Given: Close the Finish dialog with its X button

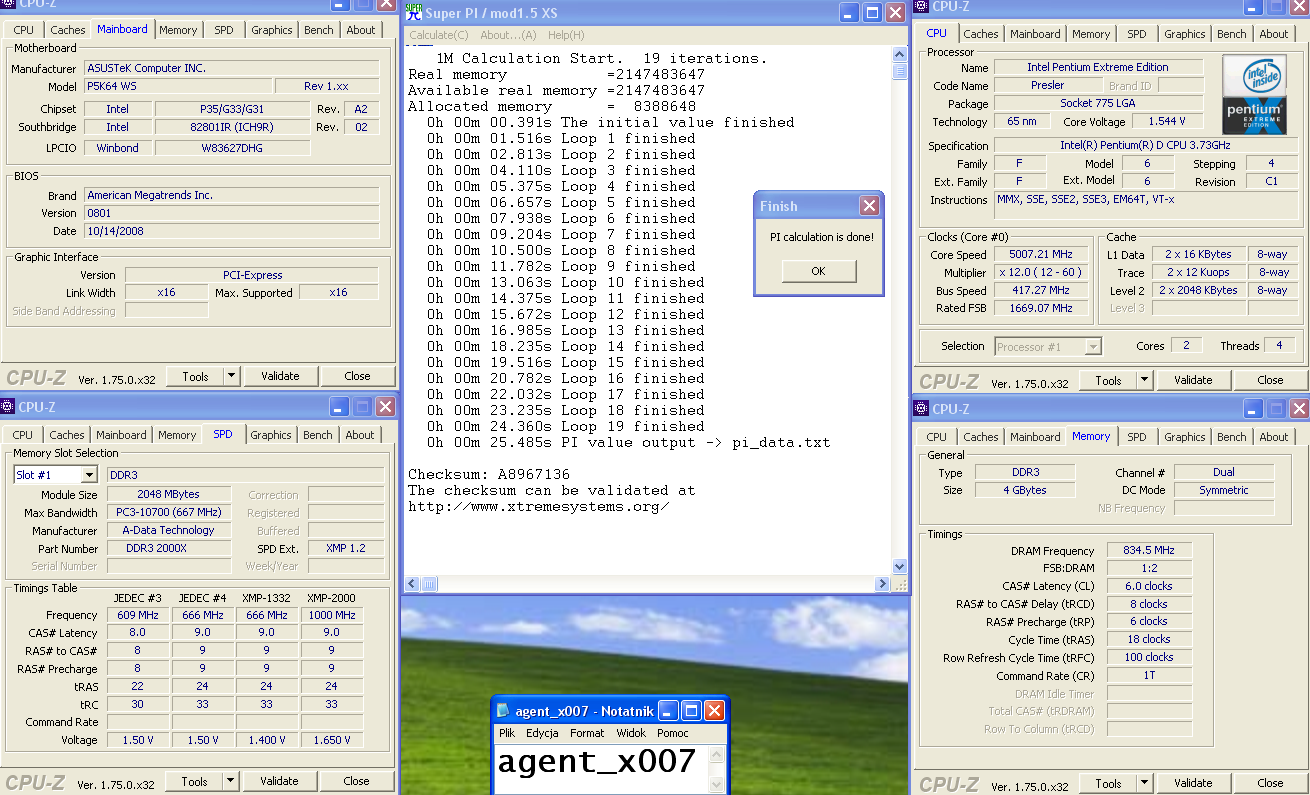Looking at the screenshot, I should point(869,206).
